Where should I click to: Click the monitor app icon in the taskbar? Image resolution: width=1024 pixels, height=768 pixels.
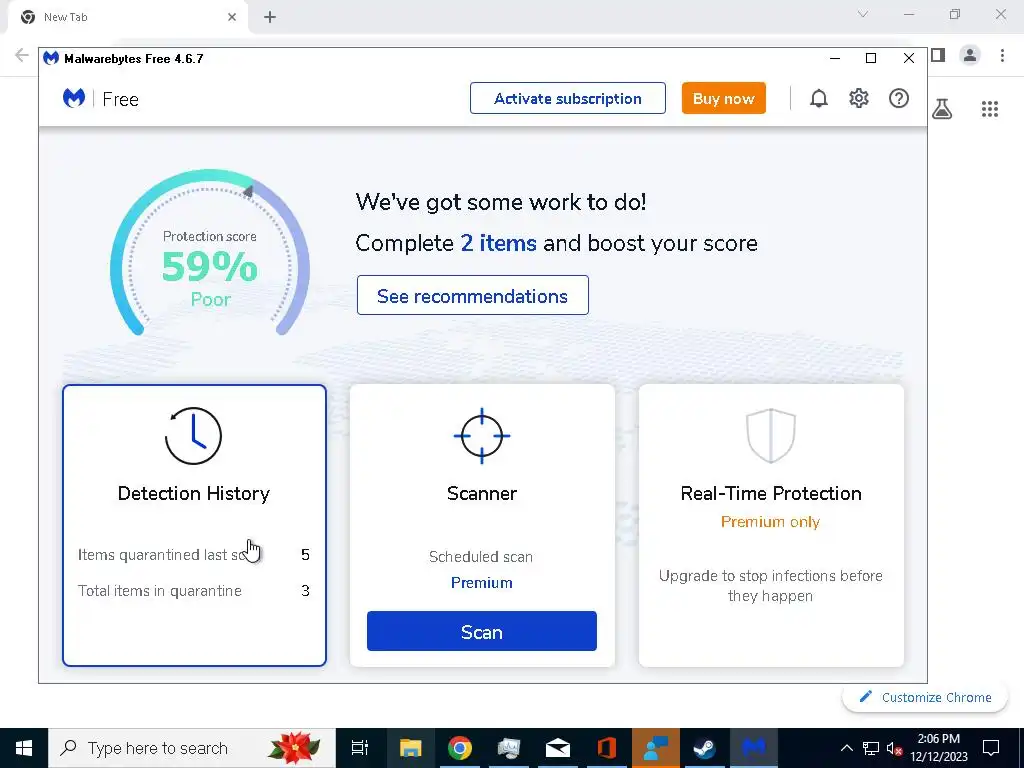coord(509,748)
